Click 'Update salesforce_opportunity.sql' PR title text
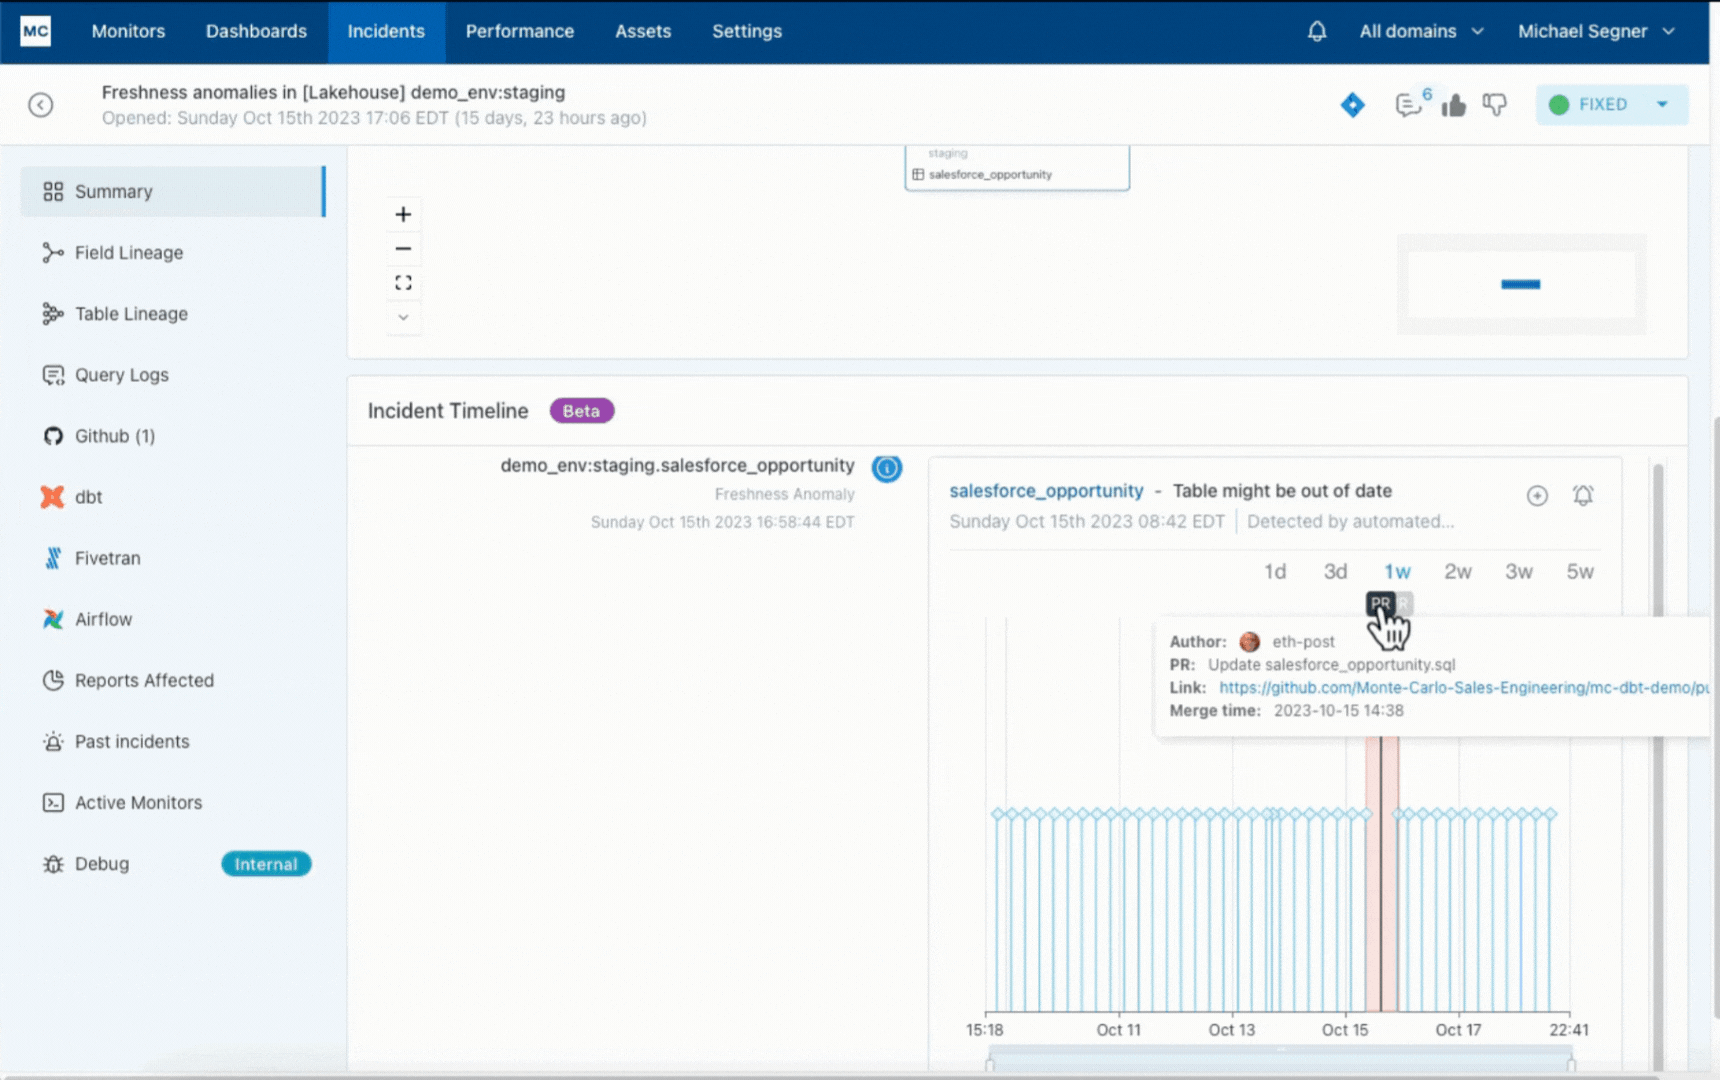This screenshot has height=1080, width=1720. coord(1331,664)
